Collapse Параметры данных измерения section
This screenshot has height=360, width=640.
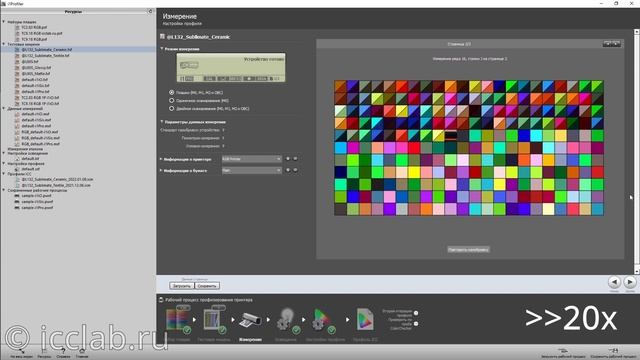(162, 122)
